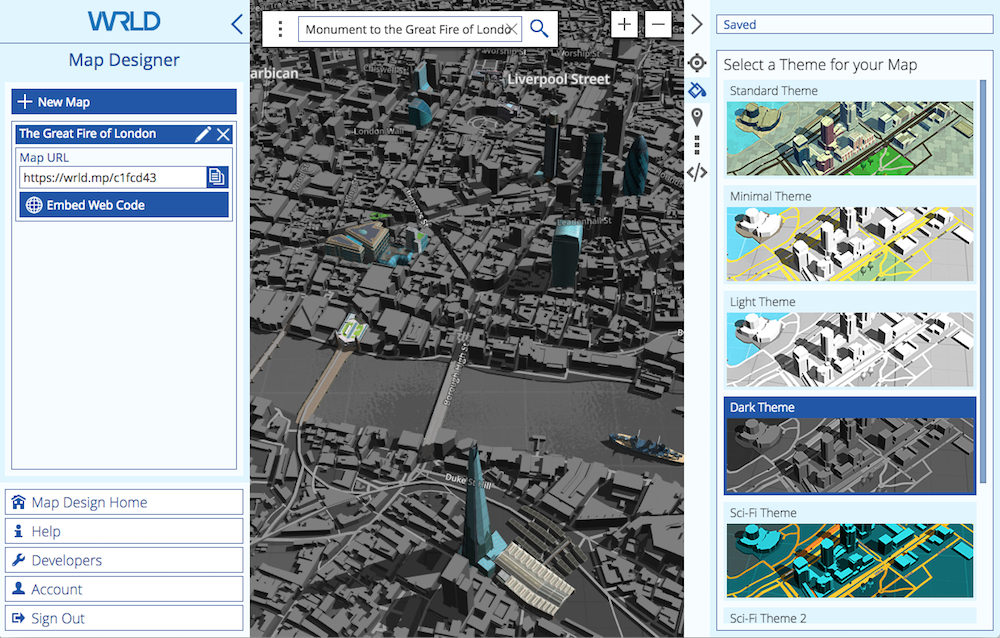Collapse the left Map Designer panel
Viewport: 1000px width, 638px height.
237,24
